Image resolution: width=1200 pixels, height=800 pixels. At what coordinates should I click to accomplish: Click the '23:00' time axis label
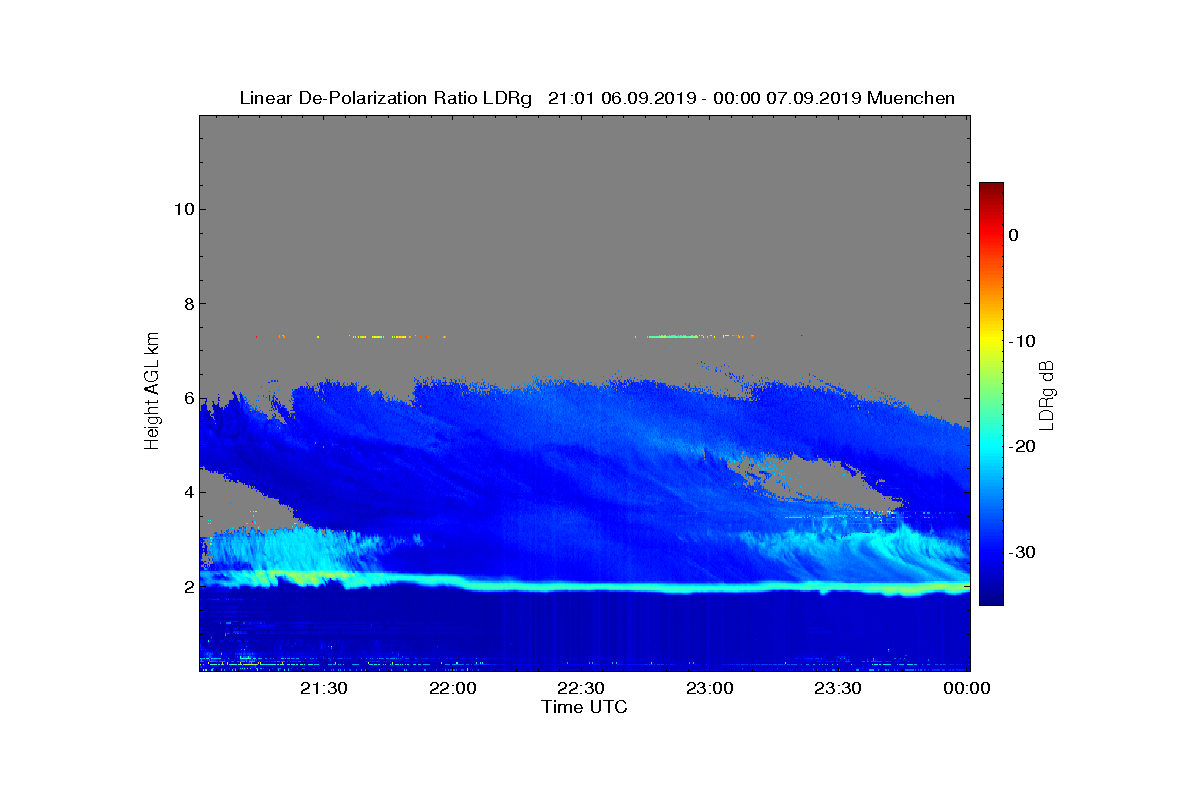click(x=711, y=688)
